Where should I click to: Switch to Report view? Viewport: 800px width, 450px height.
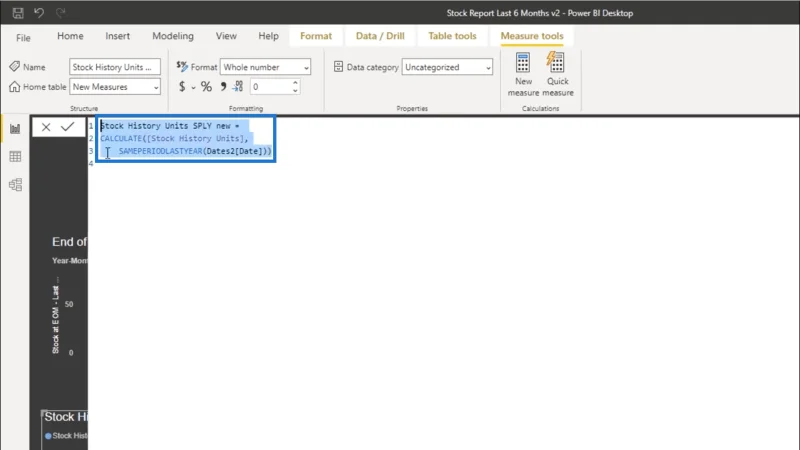(15, 129)
